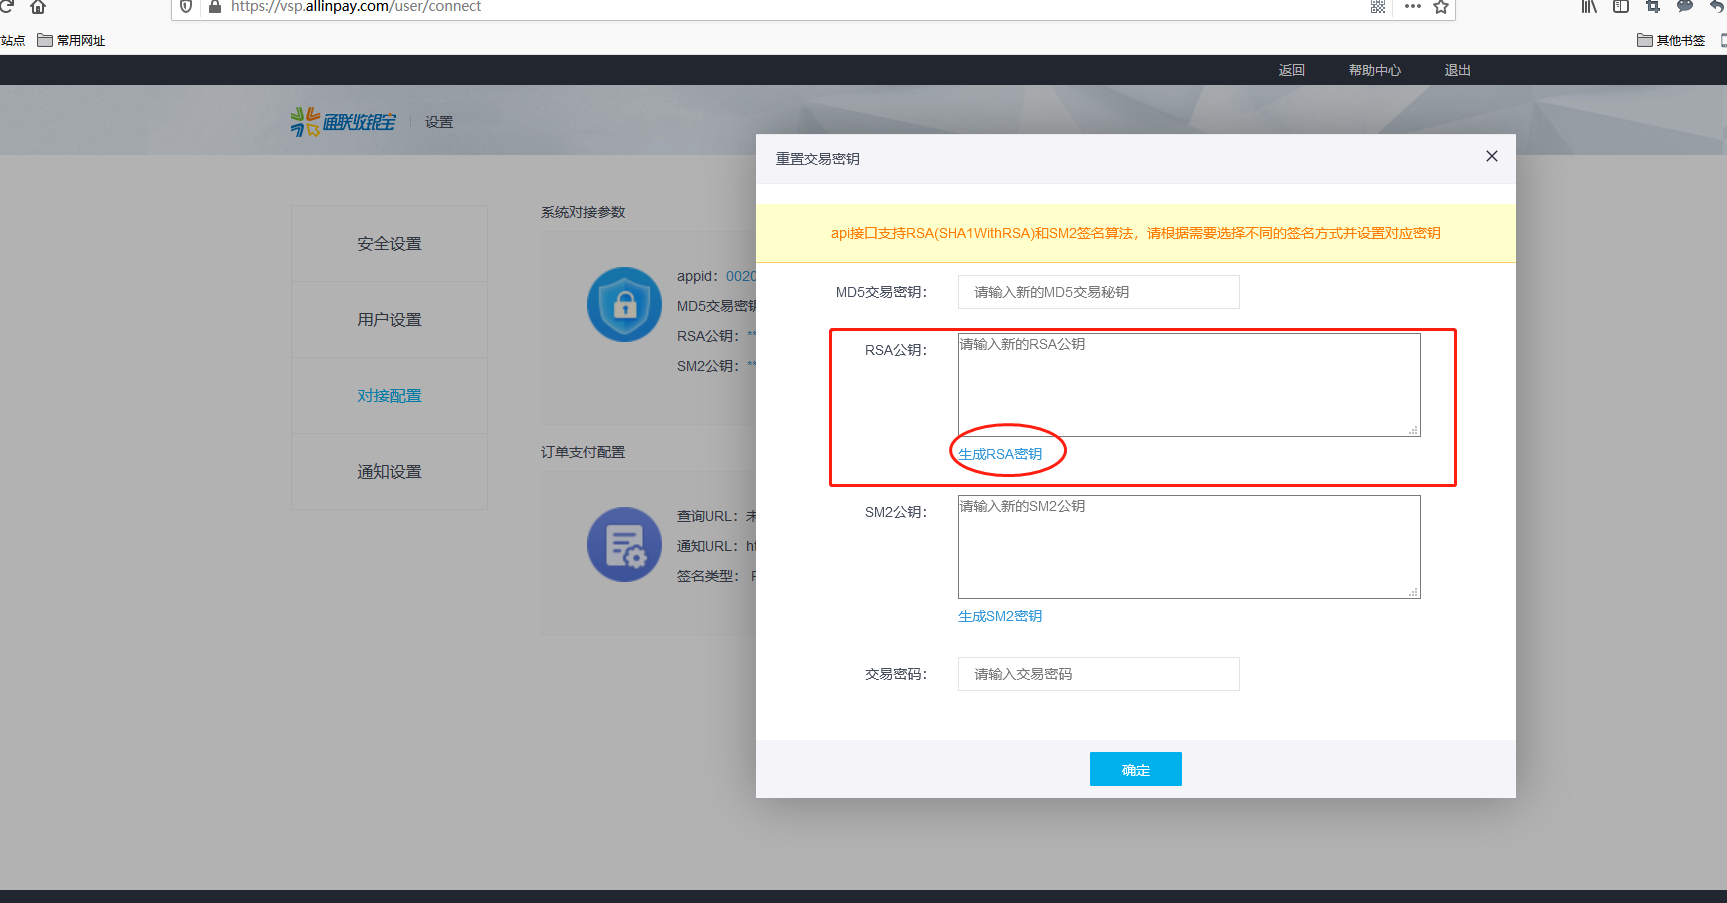
Task: Open page actions three-dots menu
Action: click(1412, 7)
